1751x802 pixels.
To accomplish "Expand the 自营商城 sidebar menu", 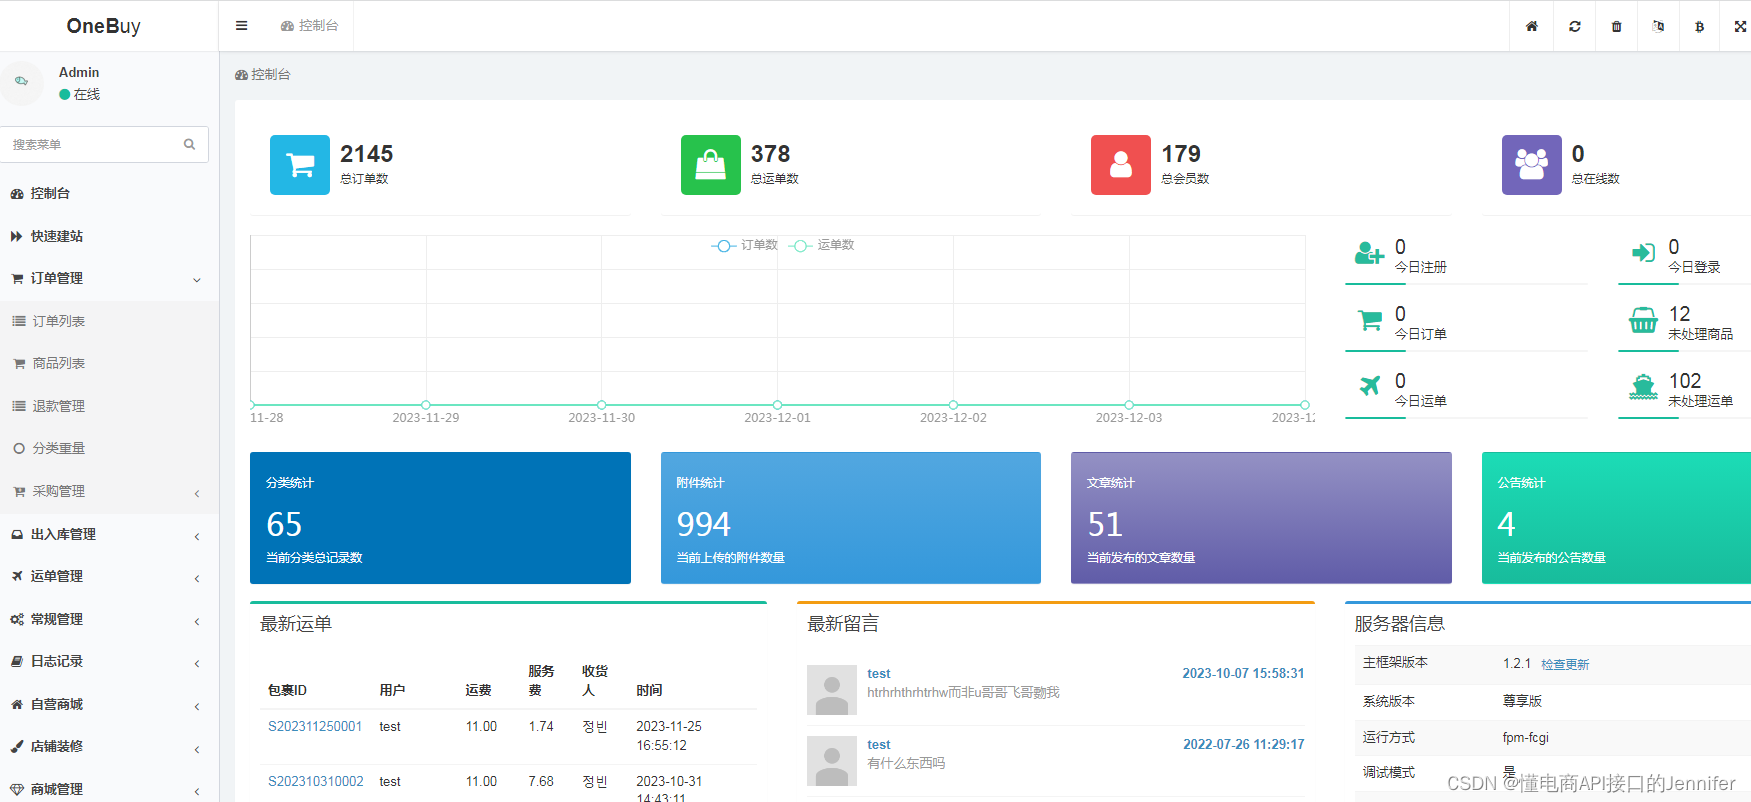I will [109, 704].
